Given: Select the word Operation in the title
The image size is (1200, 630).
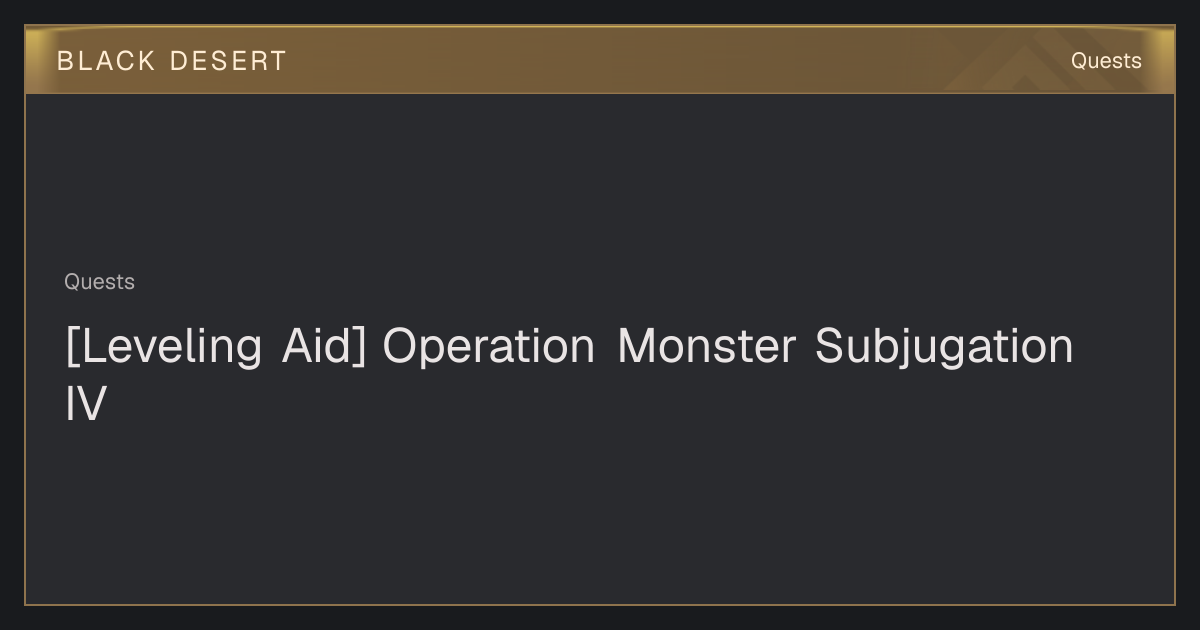Looking at the screenshot, I should click(x=489, y=346).
